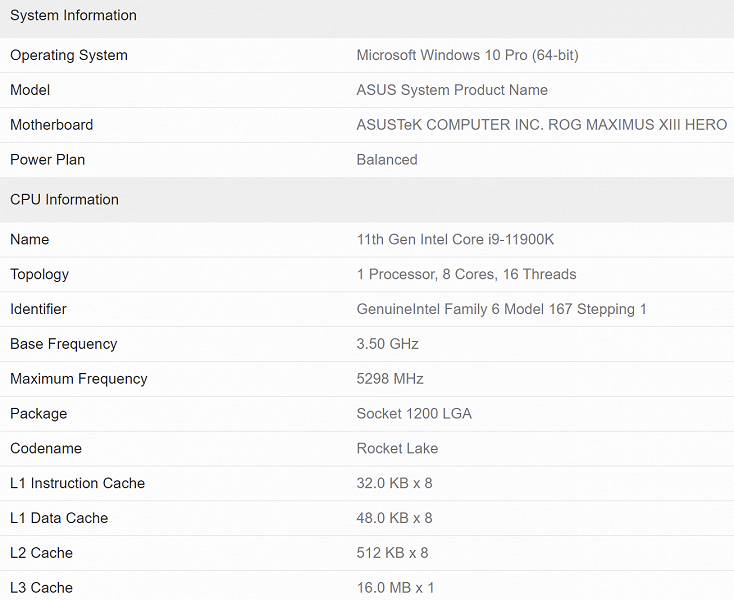The width and height of the screenshot is (734, 600).
Task: Click the CPU Information section header
Action: pyautogui.click(x=64, y=200)
